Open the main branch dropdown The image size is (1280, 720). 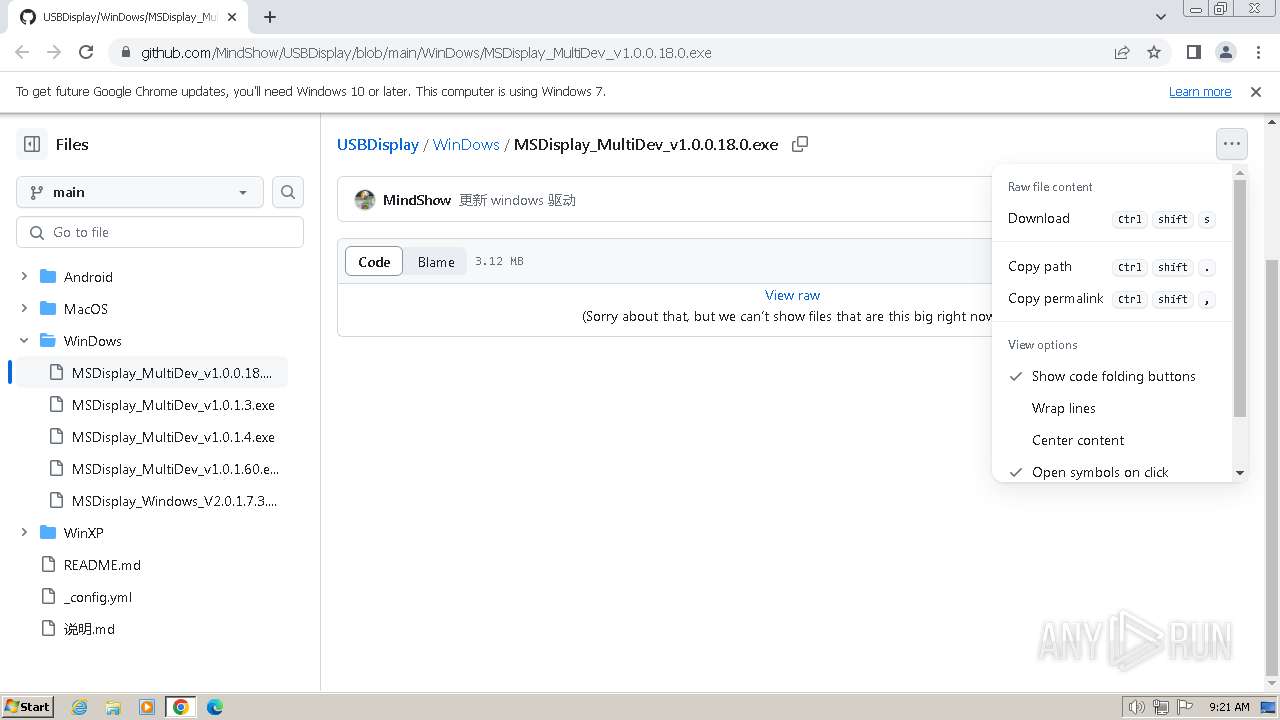(x=140, y=192)
